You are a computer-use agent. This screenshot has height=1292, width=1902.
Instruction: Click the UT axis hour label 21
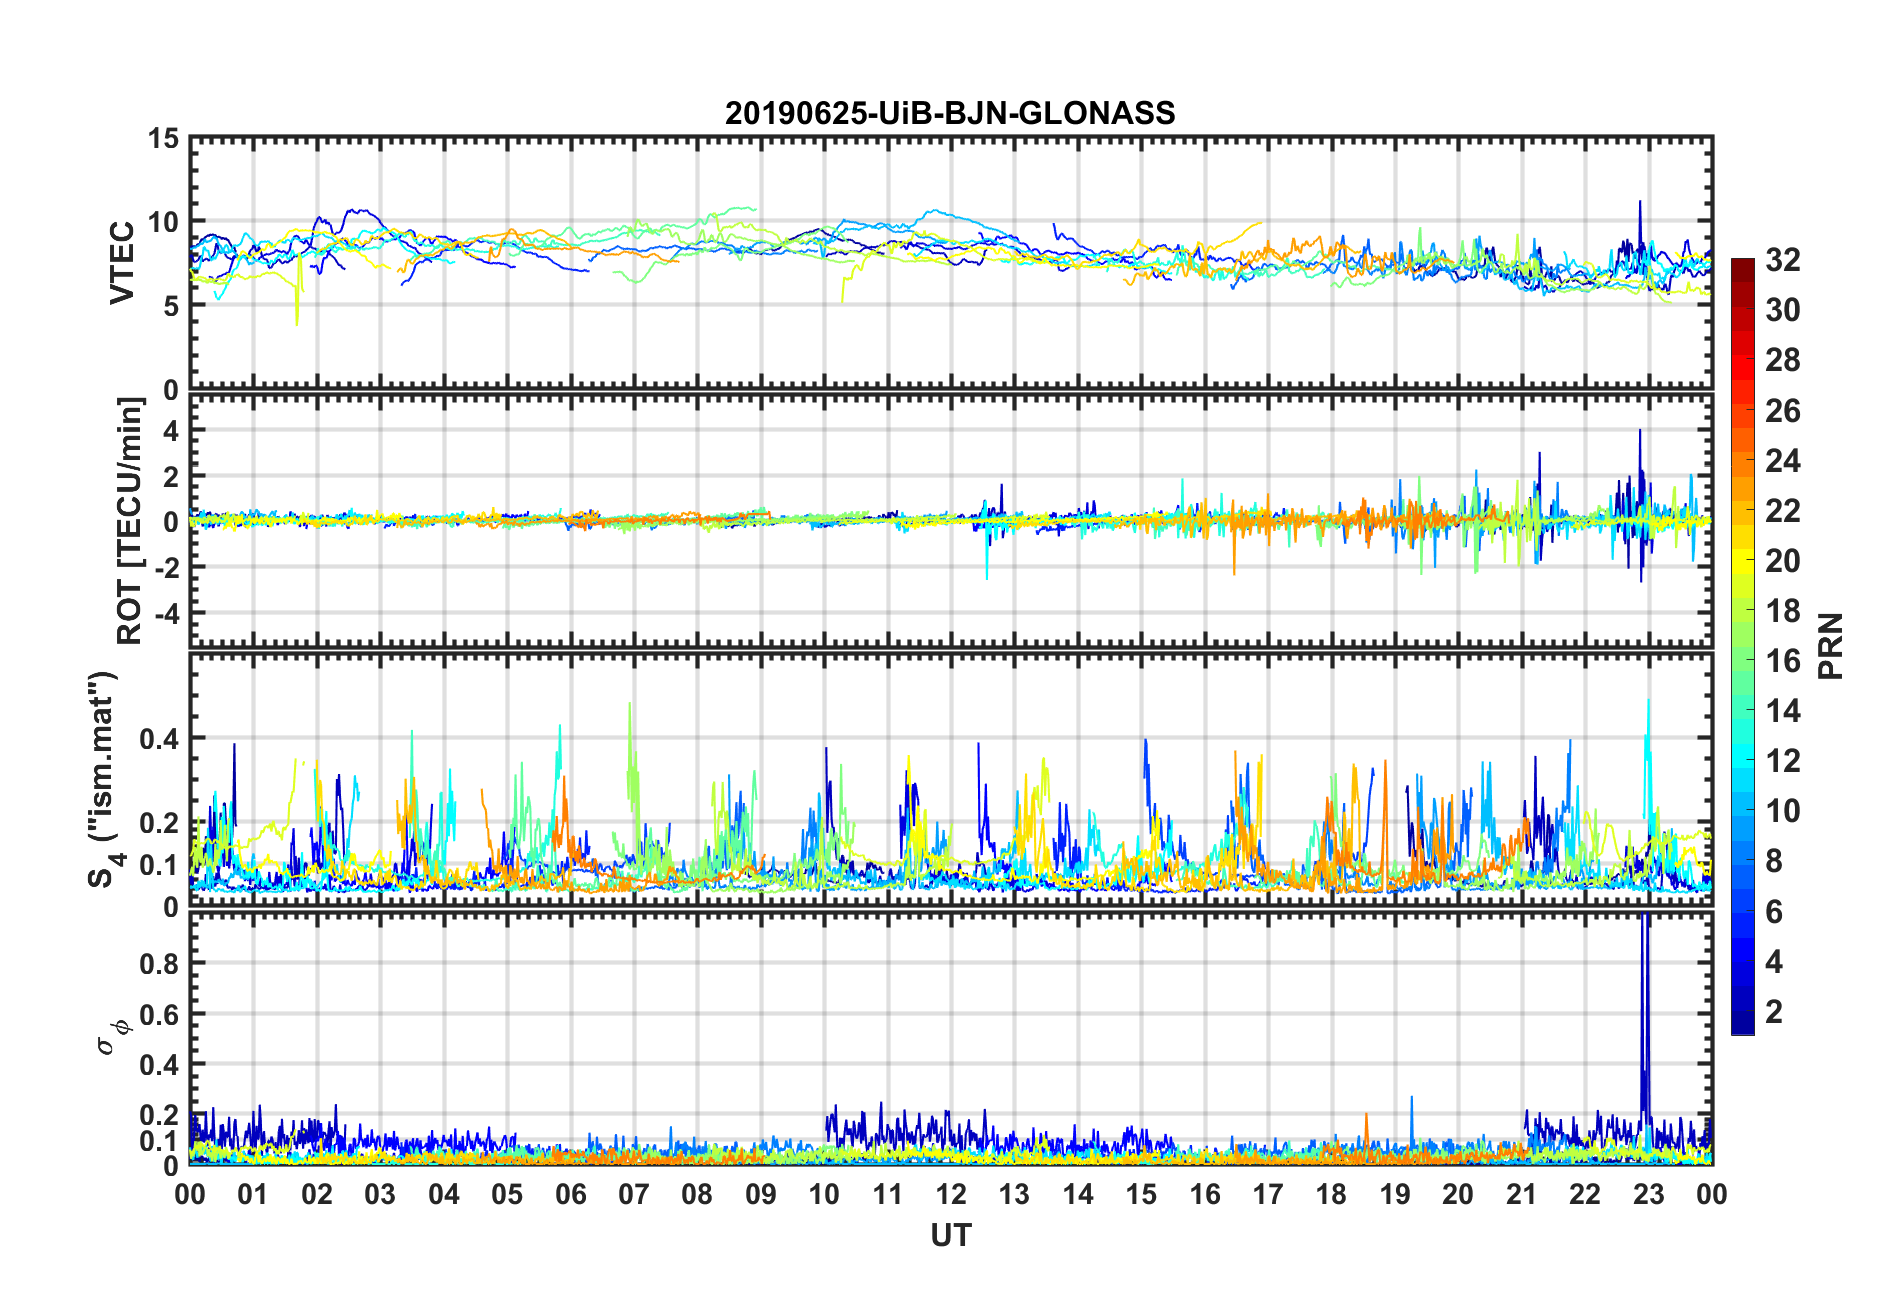1522,1195
